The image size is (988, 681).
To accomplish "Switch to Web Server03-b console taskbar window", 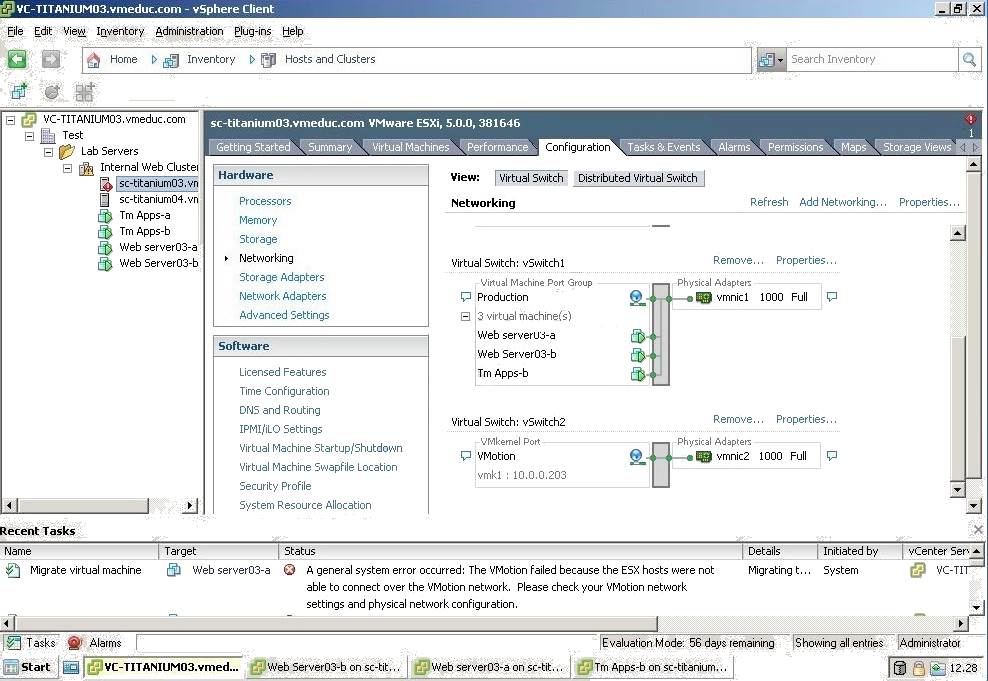I will click(x=326, y=667).
